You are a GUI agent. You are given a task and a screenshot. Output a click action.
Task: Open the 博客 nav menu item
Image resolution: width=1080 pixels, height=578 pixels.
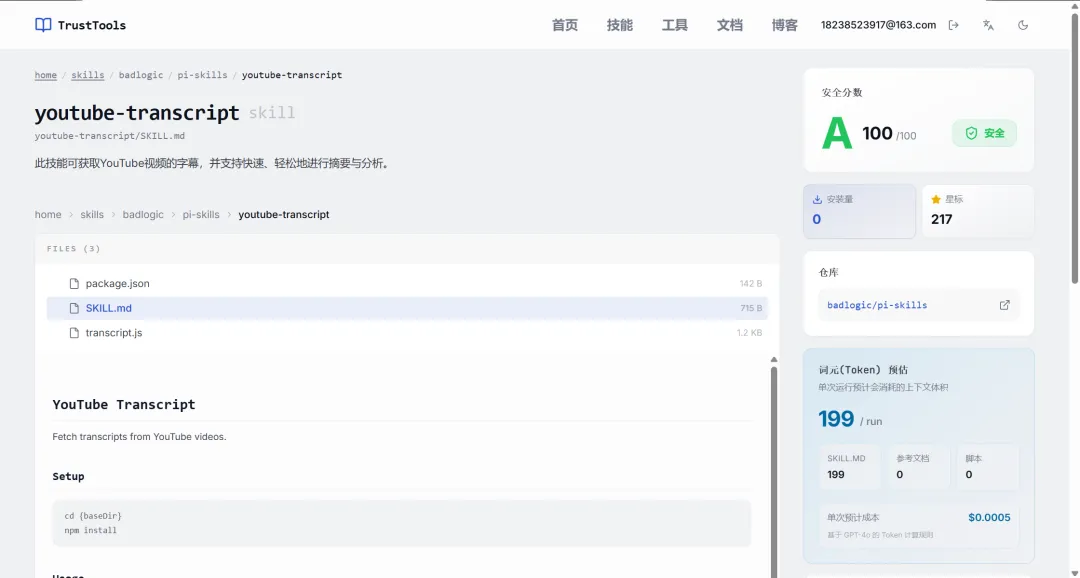click(x=785, y=25)
